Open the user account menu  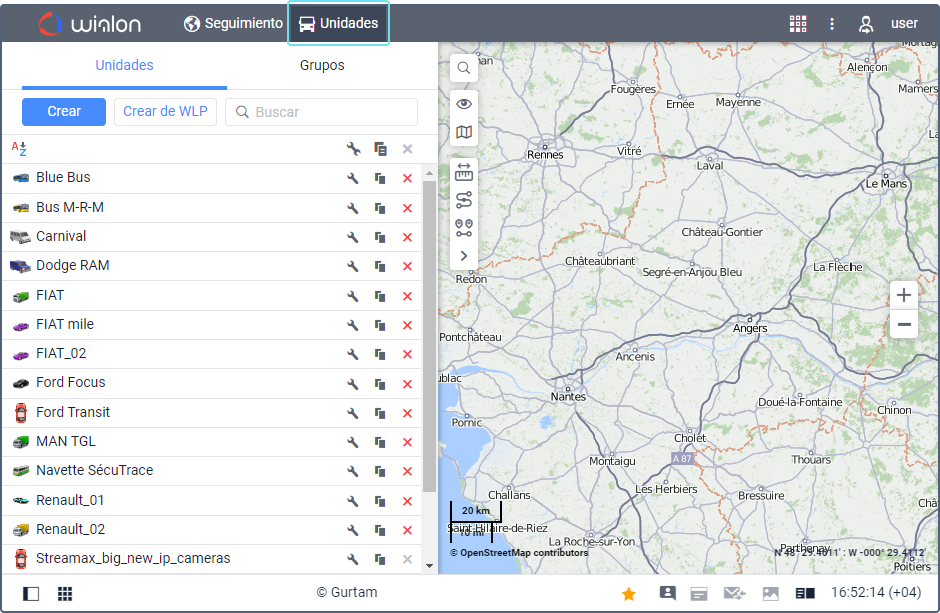pyautogui.click(x=889, y=23)
